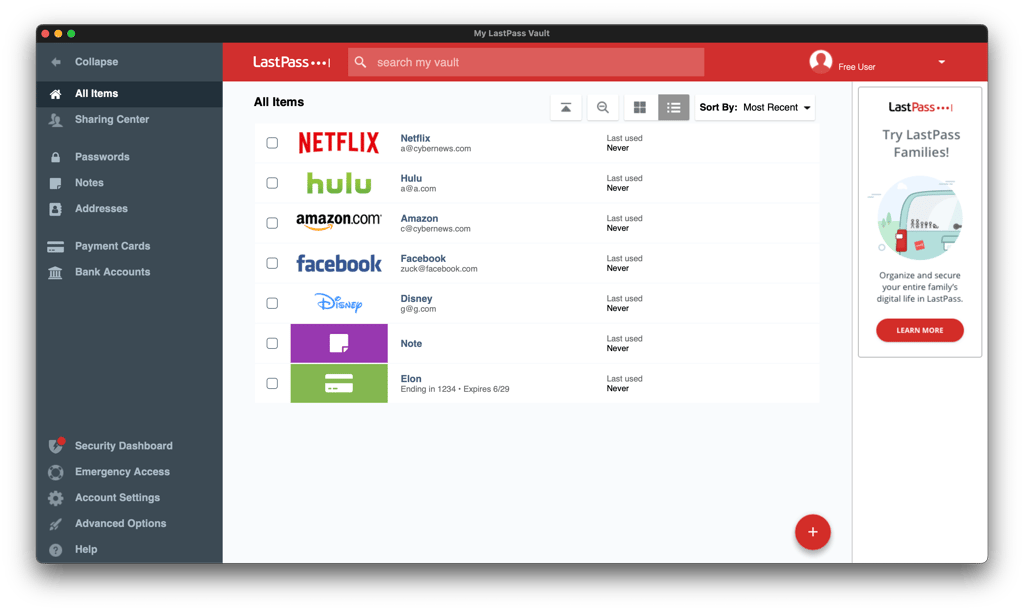This screenshot has height=611, width=1024.
Task: Click a@cybernews.com text
Action: [436, 149]
